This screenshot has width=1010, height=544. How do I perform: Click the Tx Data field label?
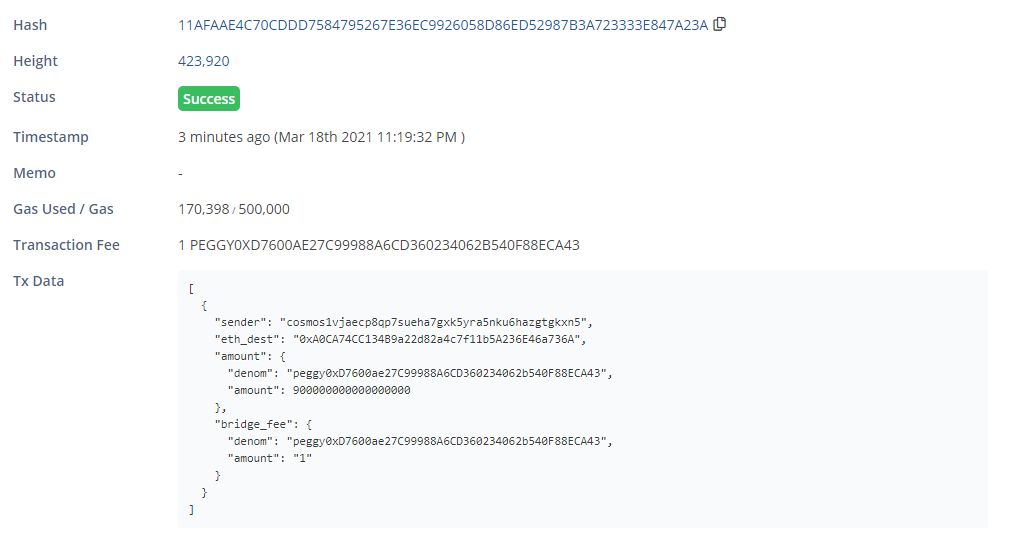38,281
